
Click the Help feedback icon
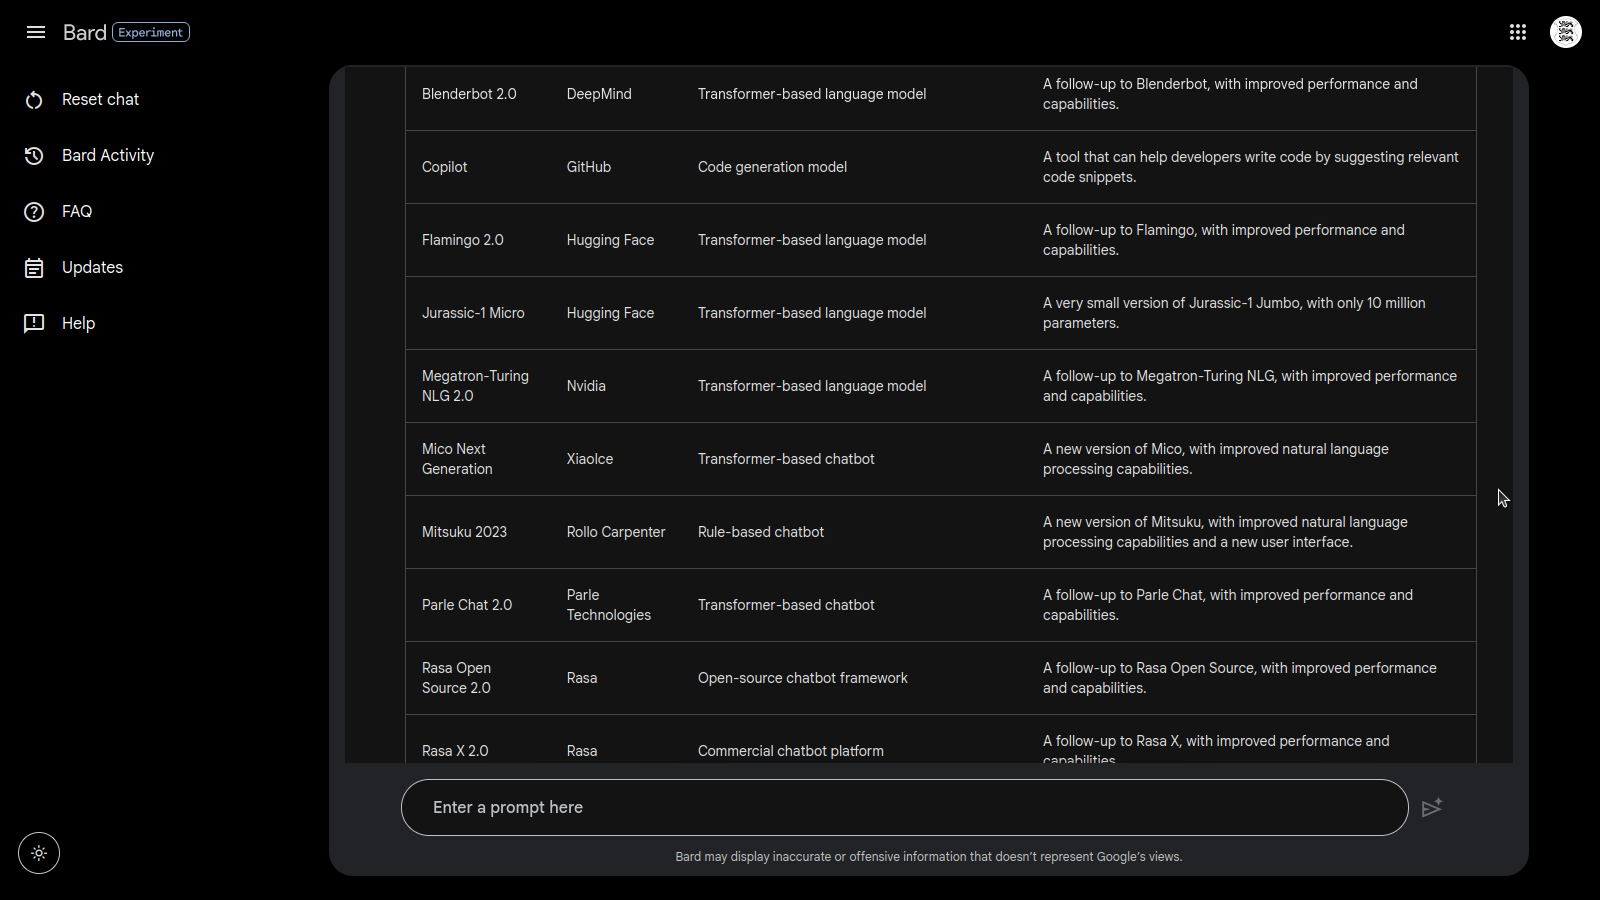(34, 324)
